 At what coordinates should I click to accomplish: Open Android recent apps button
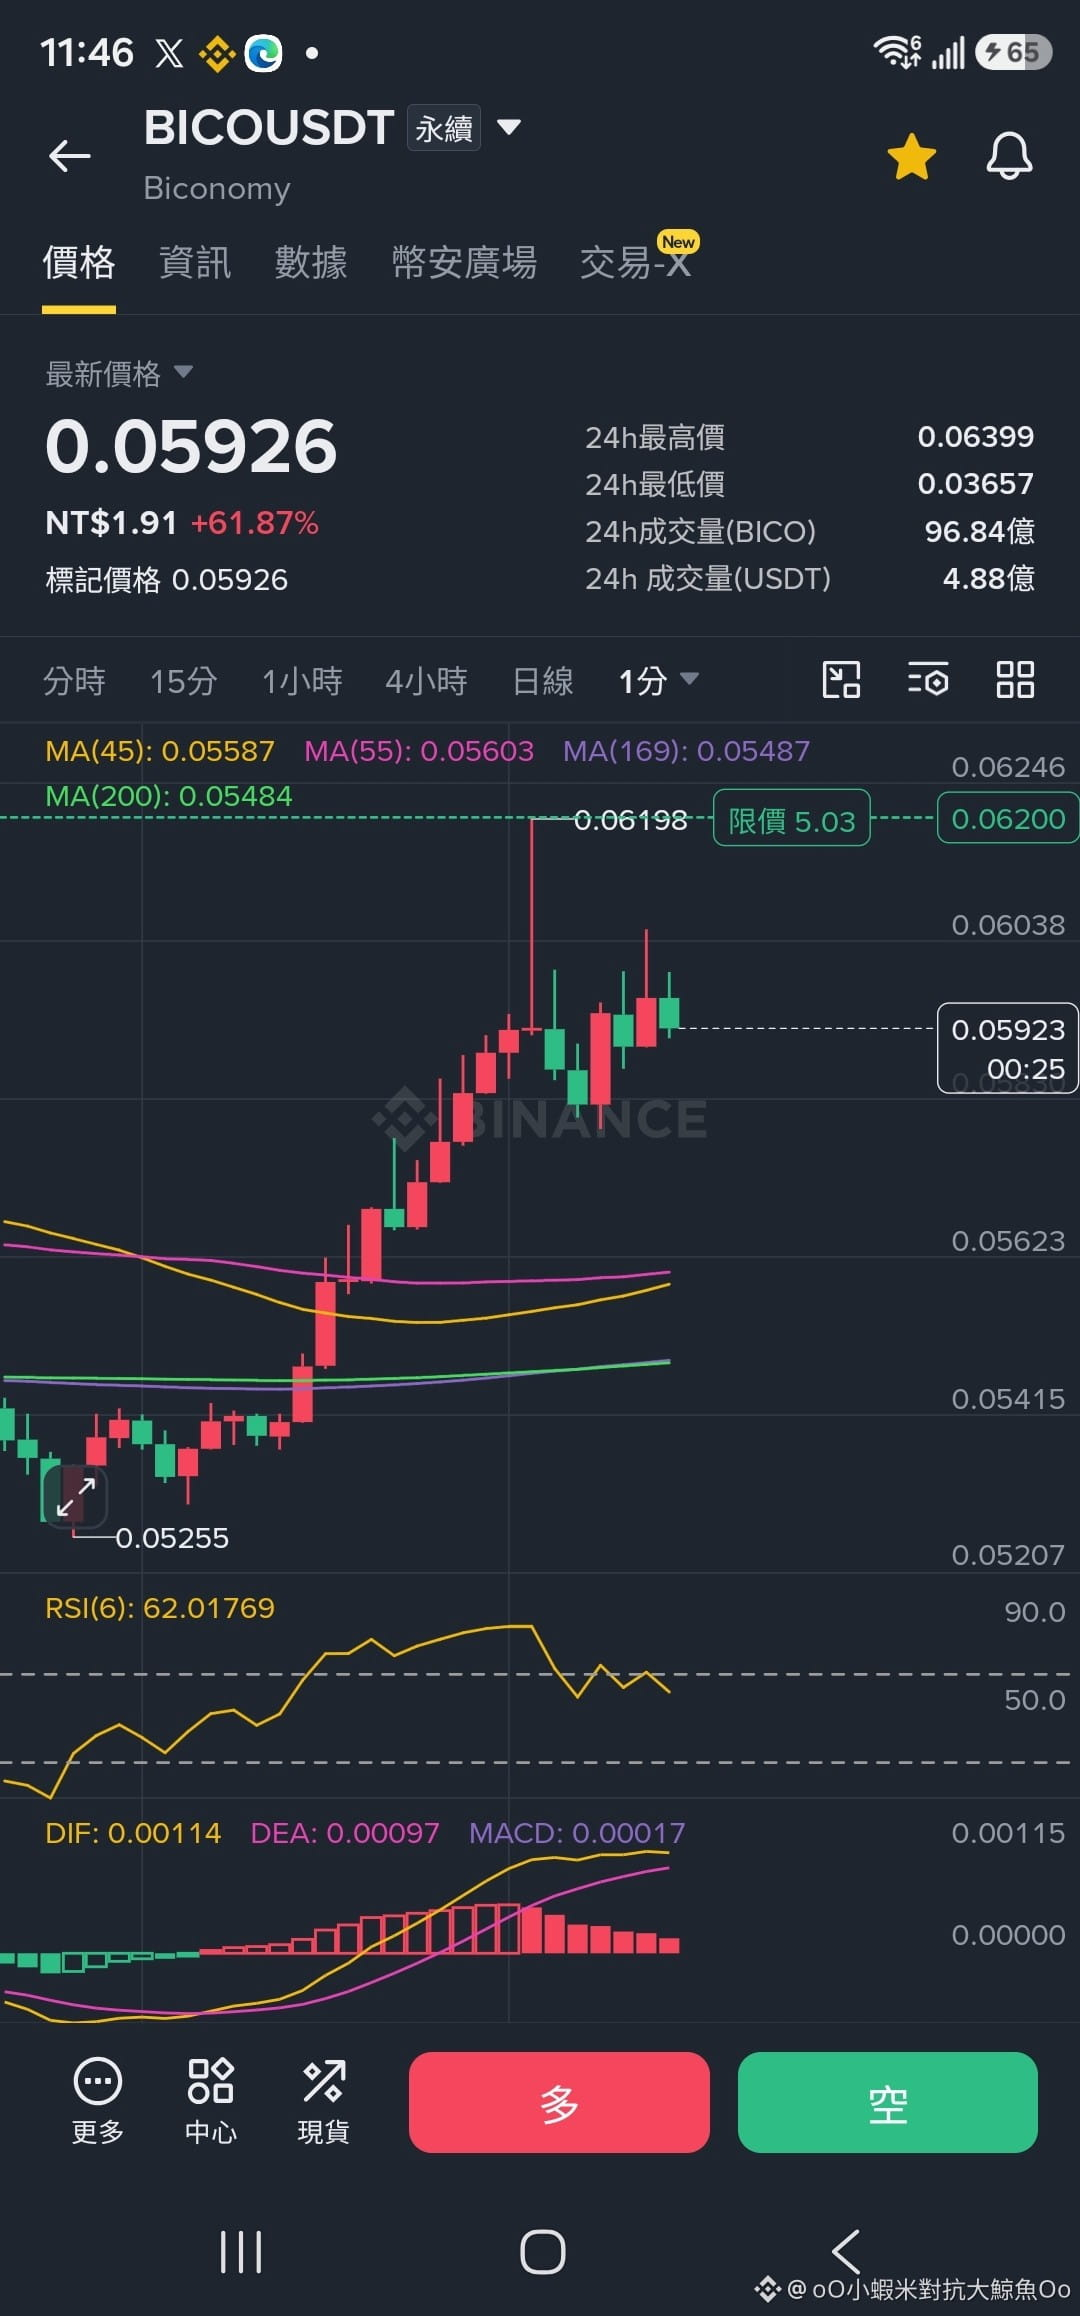point(241,2252)
